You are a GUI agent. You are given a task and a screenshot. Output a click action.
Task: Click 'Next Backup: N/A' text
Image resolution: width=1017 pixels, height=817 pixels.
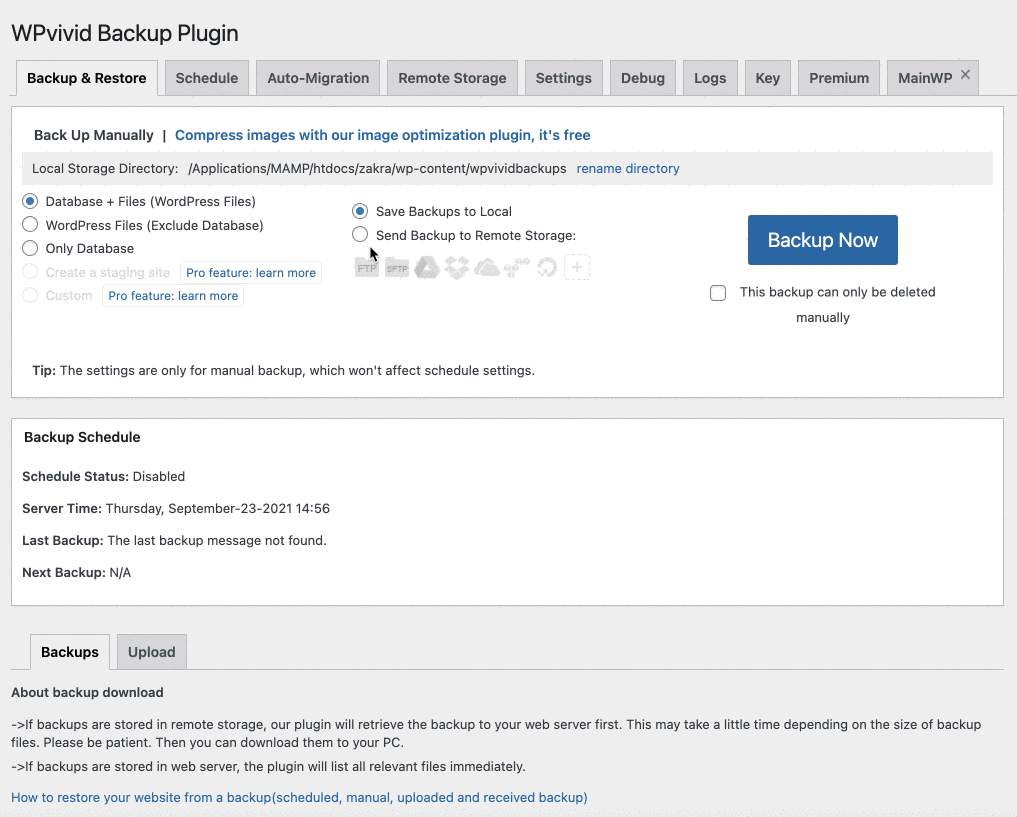[x=77, y=573]
